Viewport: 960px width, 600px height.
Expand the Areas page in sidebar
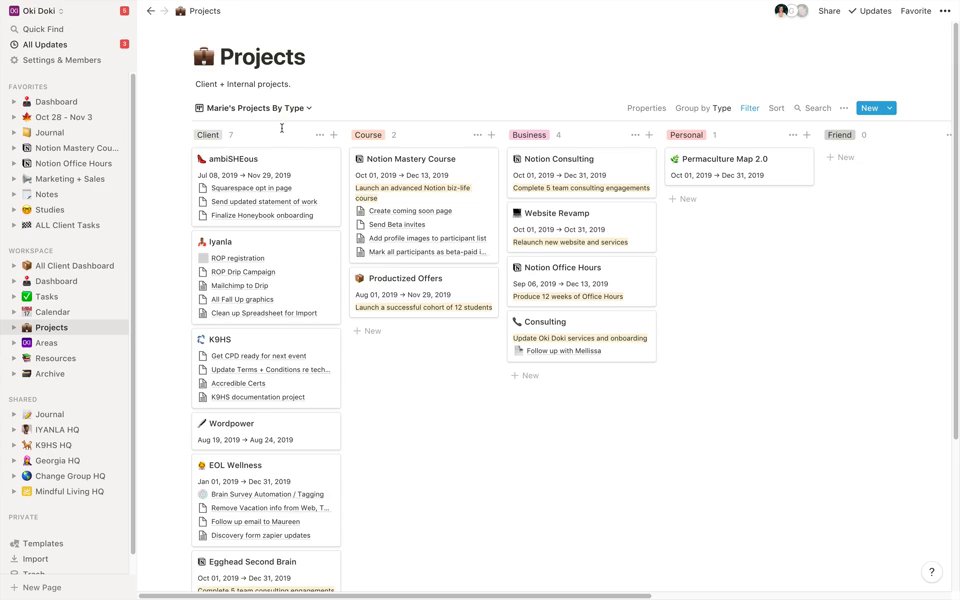pyautogui.click(x=13, y=343)
